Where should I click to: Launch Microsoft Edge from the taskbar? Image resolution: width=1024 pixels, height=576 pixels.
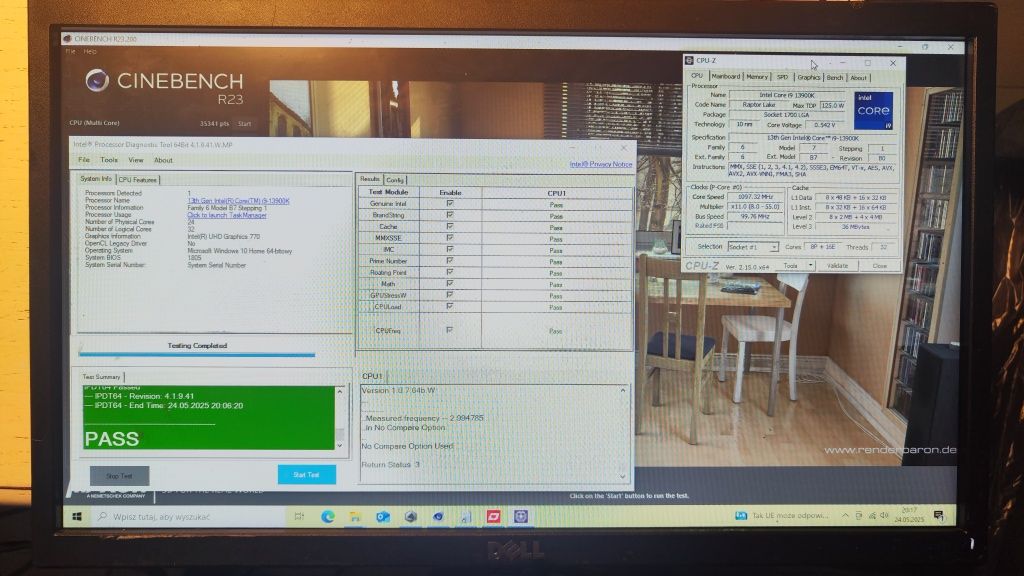[x=328, y=517]
